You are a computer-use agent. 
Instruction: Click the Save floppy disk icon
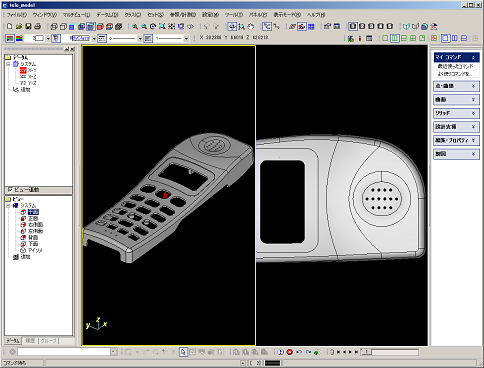28,26
